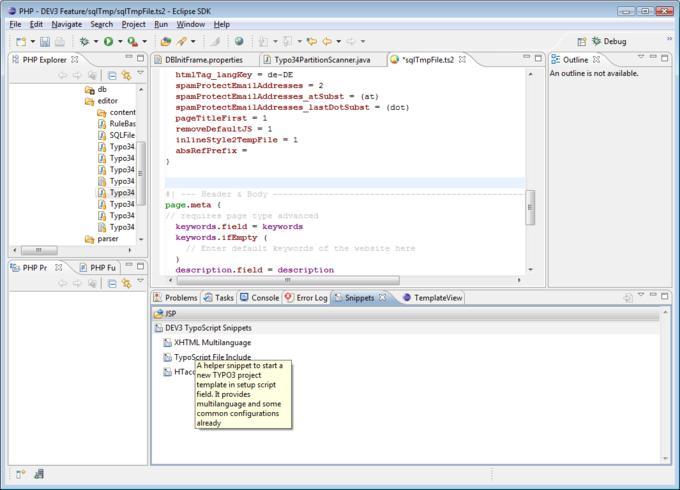The image size is (680, 490).
Task: Open the web browser globe icon
Action: pos(239,42)
